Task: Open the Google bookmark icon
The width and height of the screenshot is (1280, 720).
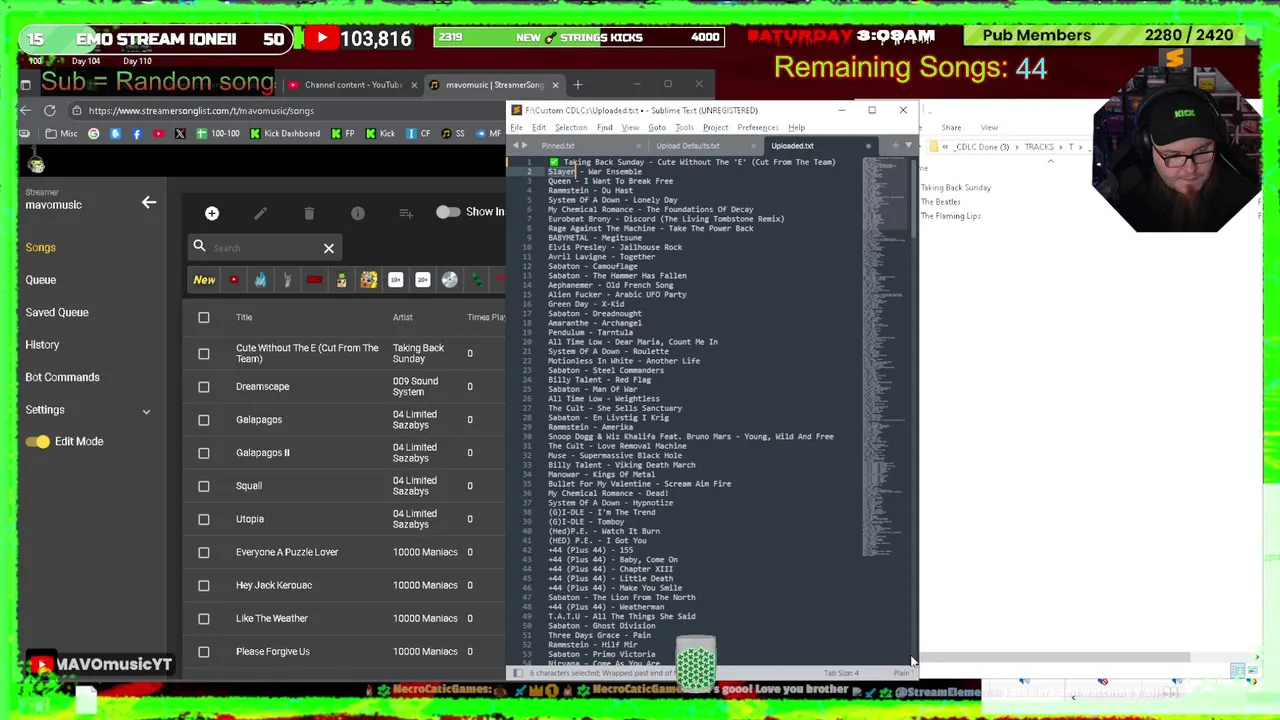Action: point(94,134)
